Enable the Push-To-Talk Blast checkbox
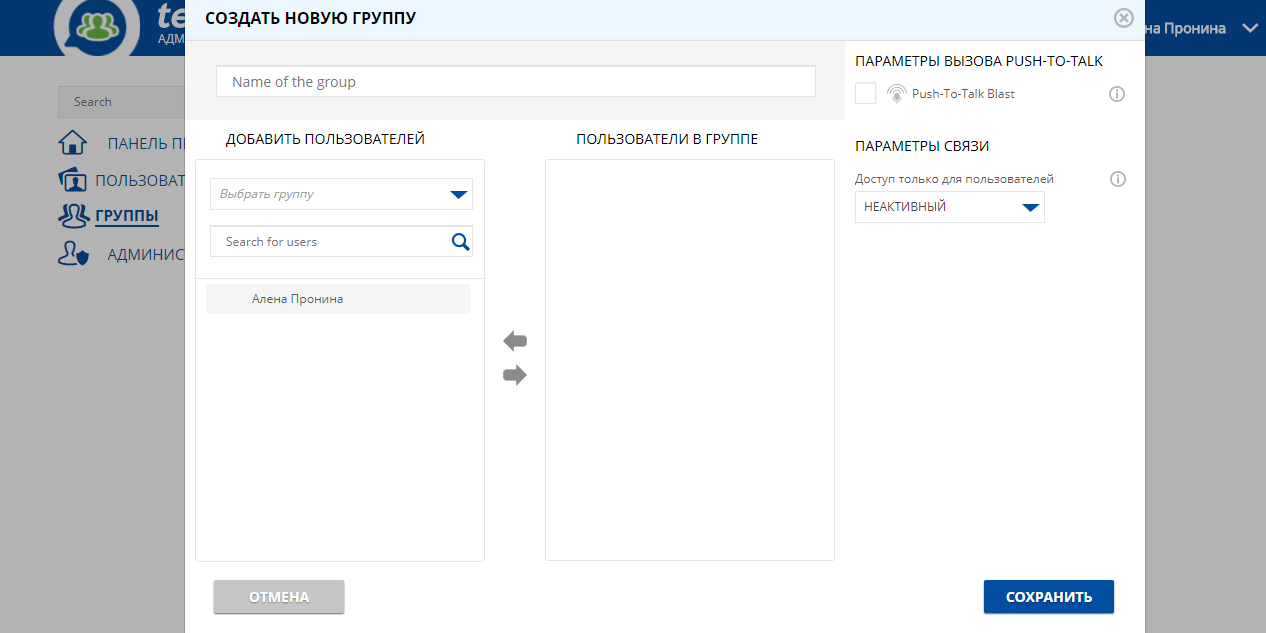Image resolution: width=1266 pixels, height=633 pixels. pos(866,94)
